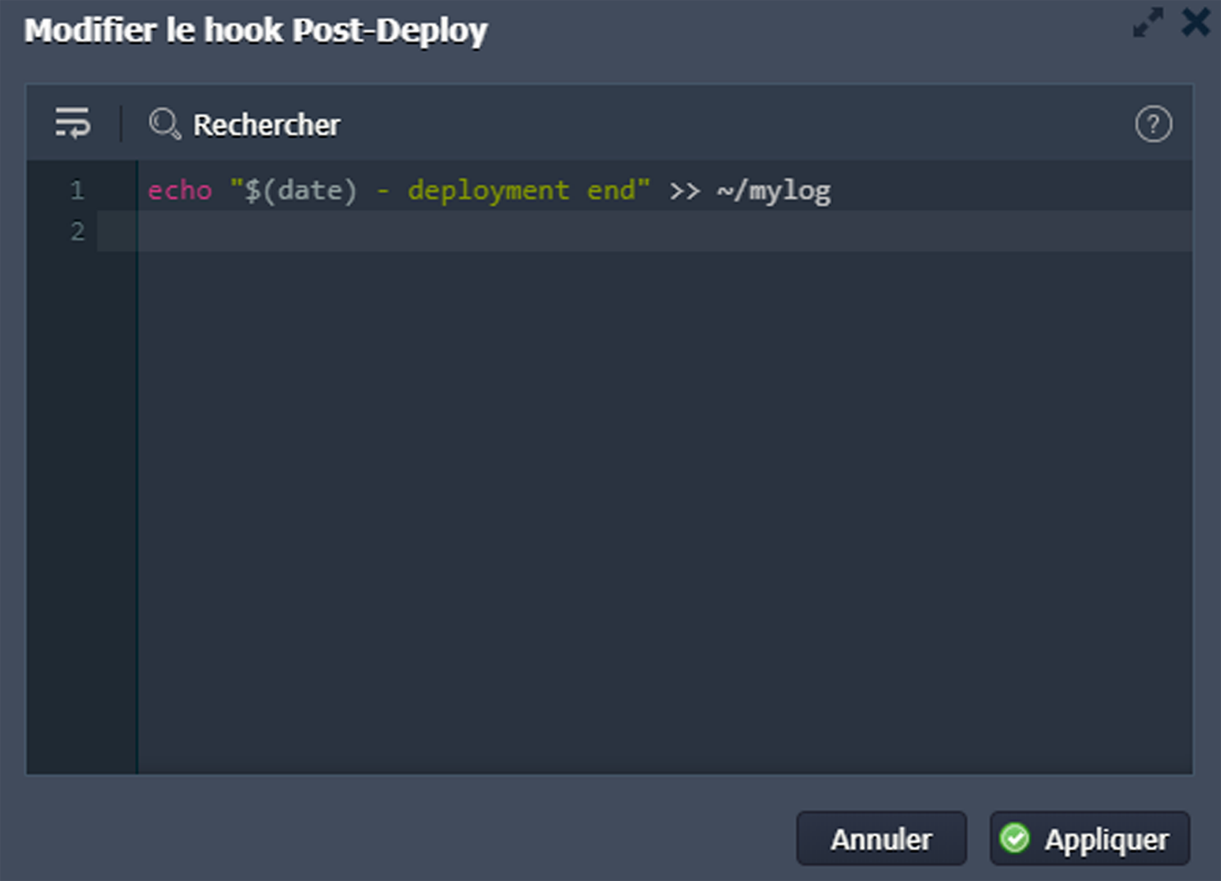
Task: Close the Post-Deploy hook dialog
Action: [1195, 23]
